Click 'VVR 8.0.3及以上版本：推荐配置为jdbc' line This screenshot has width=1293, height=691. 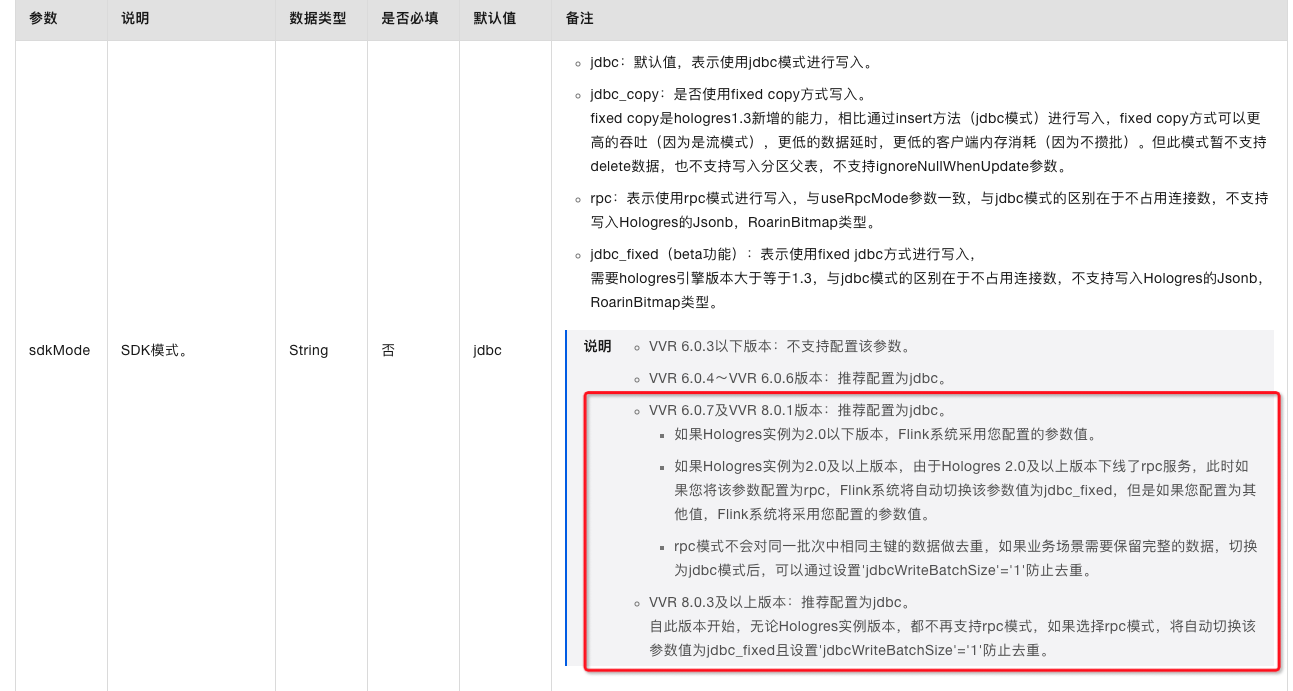click(x=780, y=602)
